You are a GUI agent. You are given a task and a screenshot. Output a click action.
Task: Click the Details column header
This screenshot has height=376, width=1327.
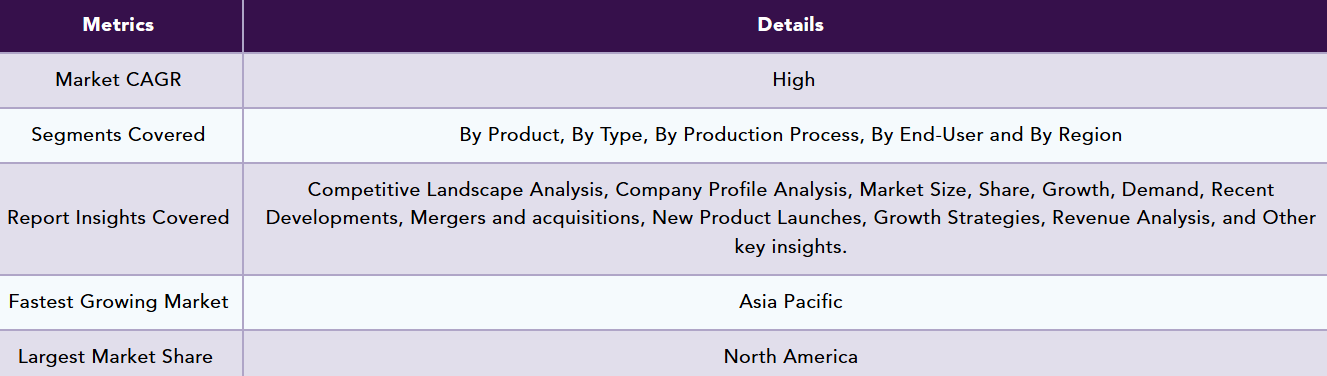coord(790,25)
